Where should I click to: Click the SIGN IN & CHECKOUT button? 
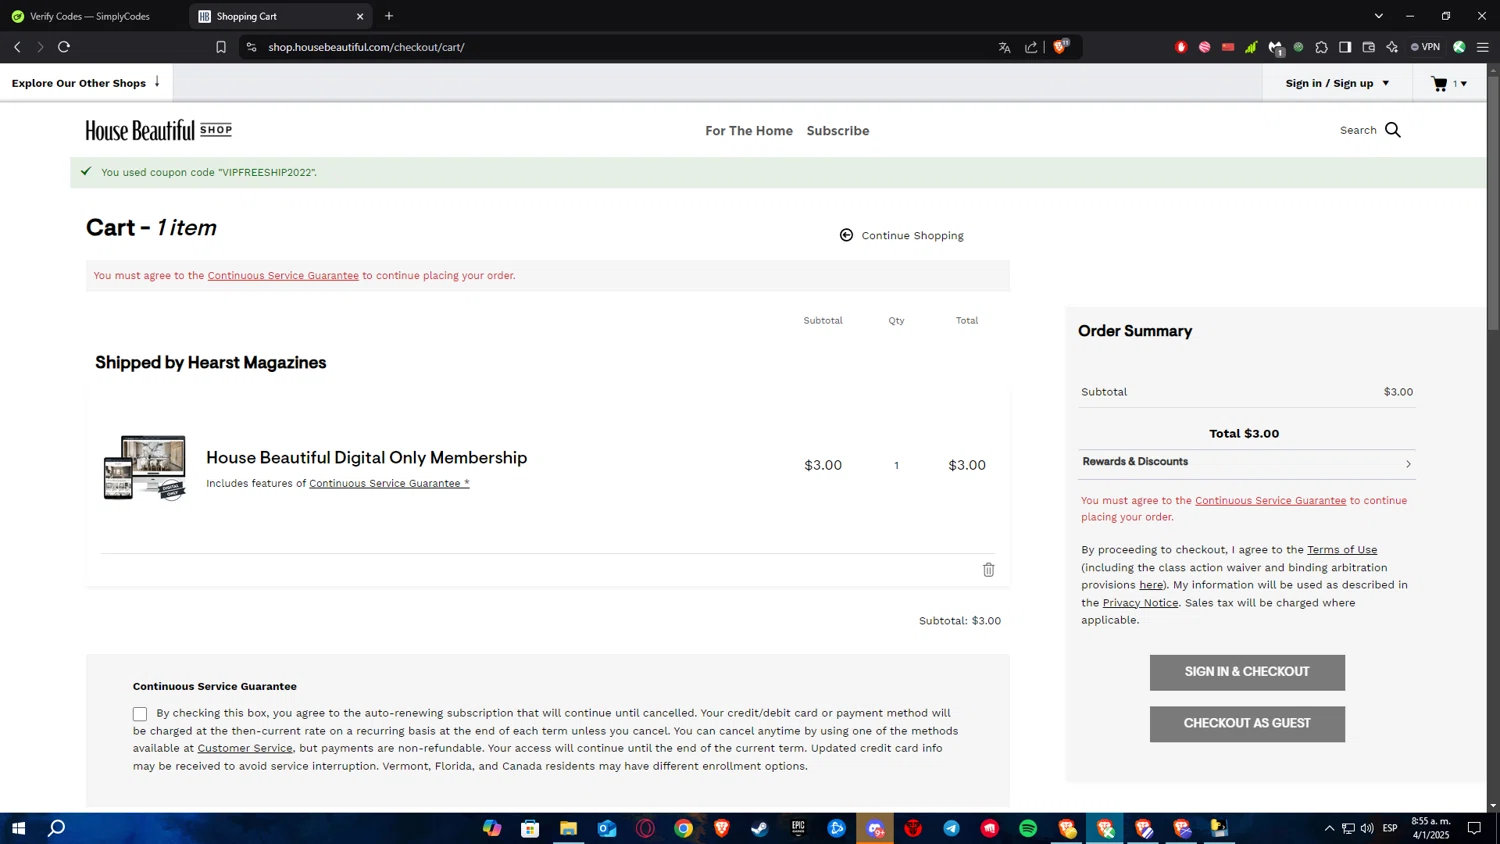click(x=1247, y=672)
